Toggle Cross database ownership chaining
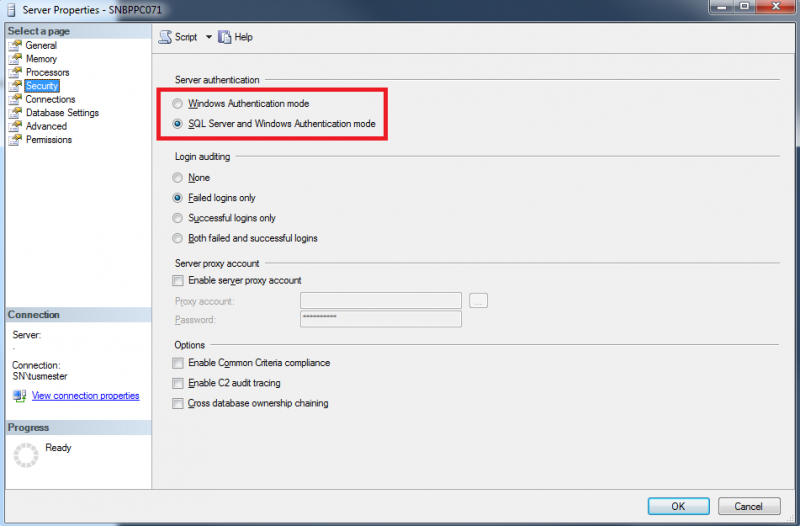 (178, 404)
